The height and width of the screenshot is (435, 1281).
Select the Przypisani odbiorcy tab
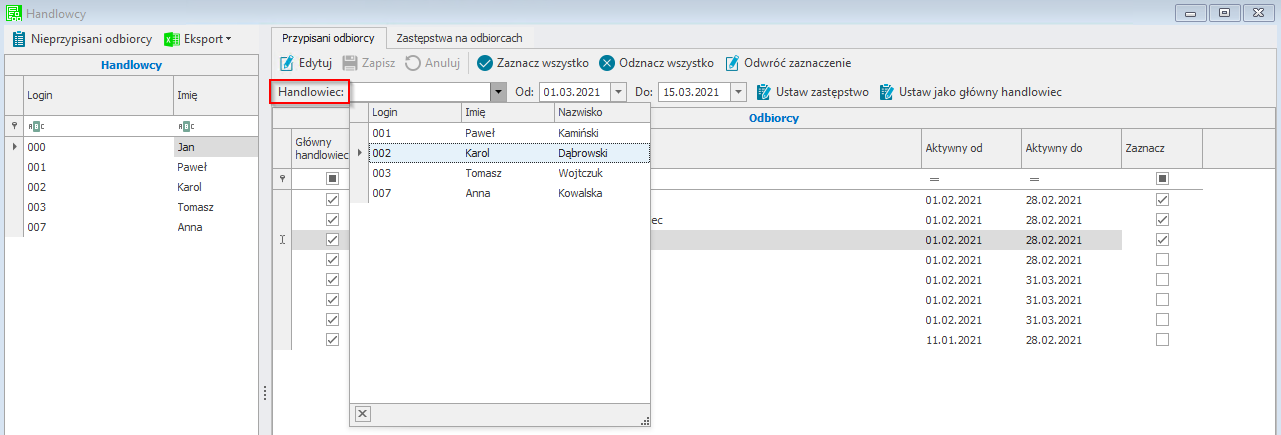328,38
